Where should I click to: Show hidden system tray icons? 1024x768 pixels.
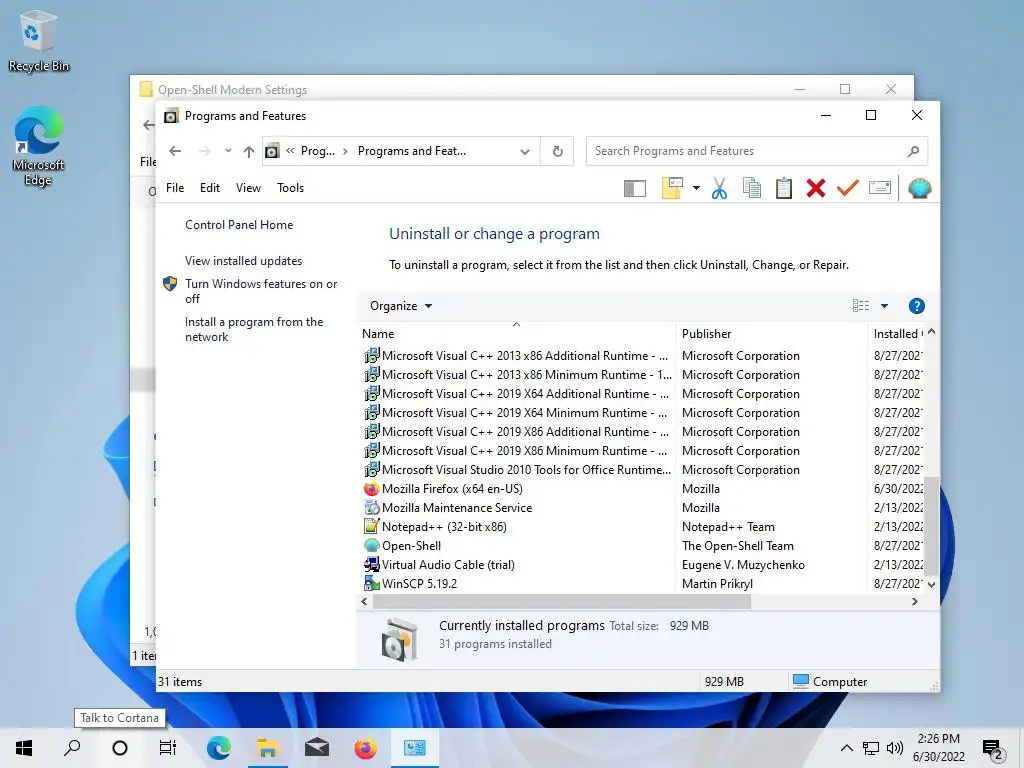point(846,748)
